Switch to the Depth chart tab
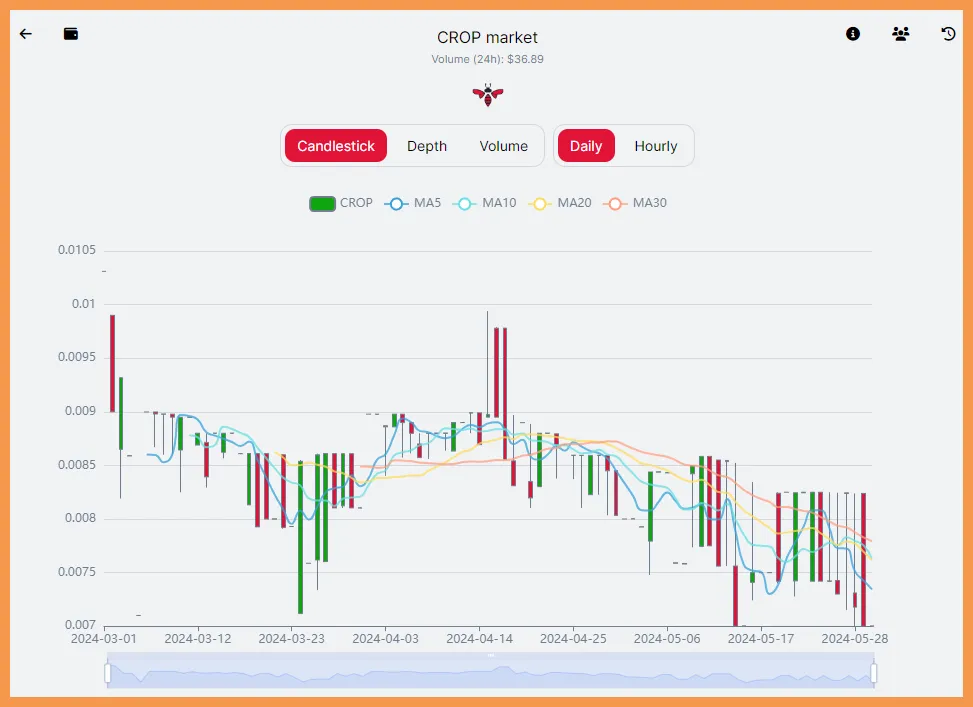The image size is (973, 707). 427,146
